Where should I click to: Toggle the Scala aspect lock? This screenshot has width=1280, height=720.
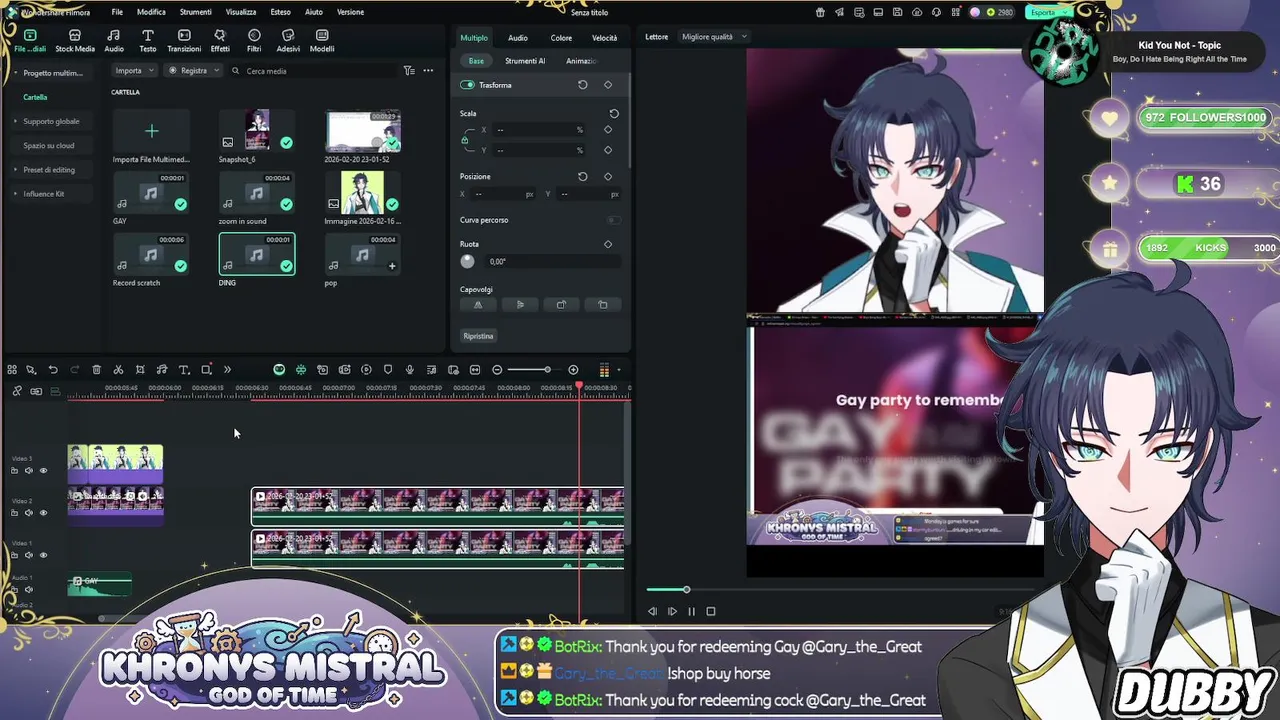(x=464, y=140)
